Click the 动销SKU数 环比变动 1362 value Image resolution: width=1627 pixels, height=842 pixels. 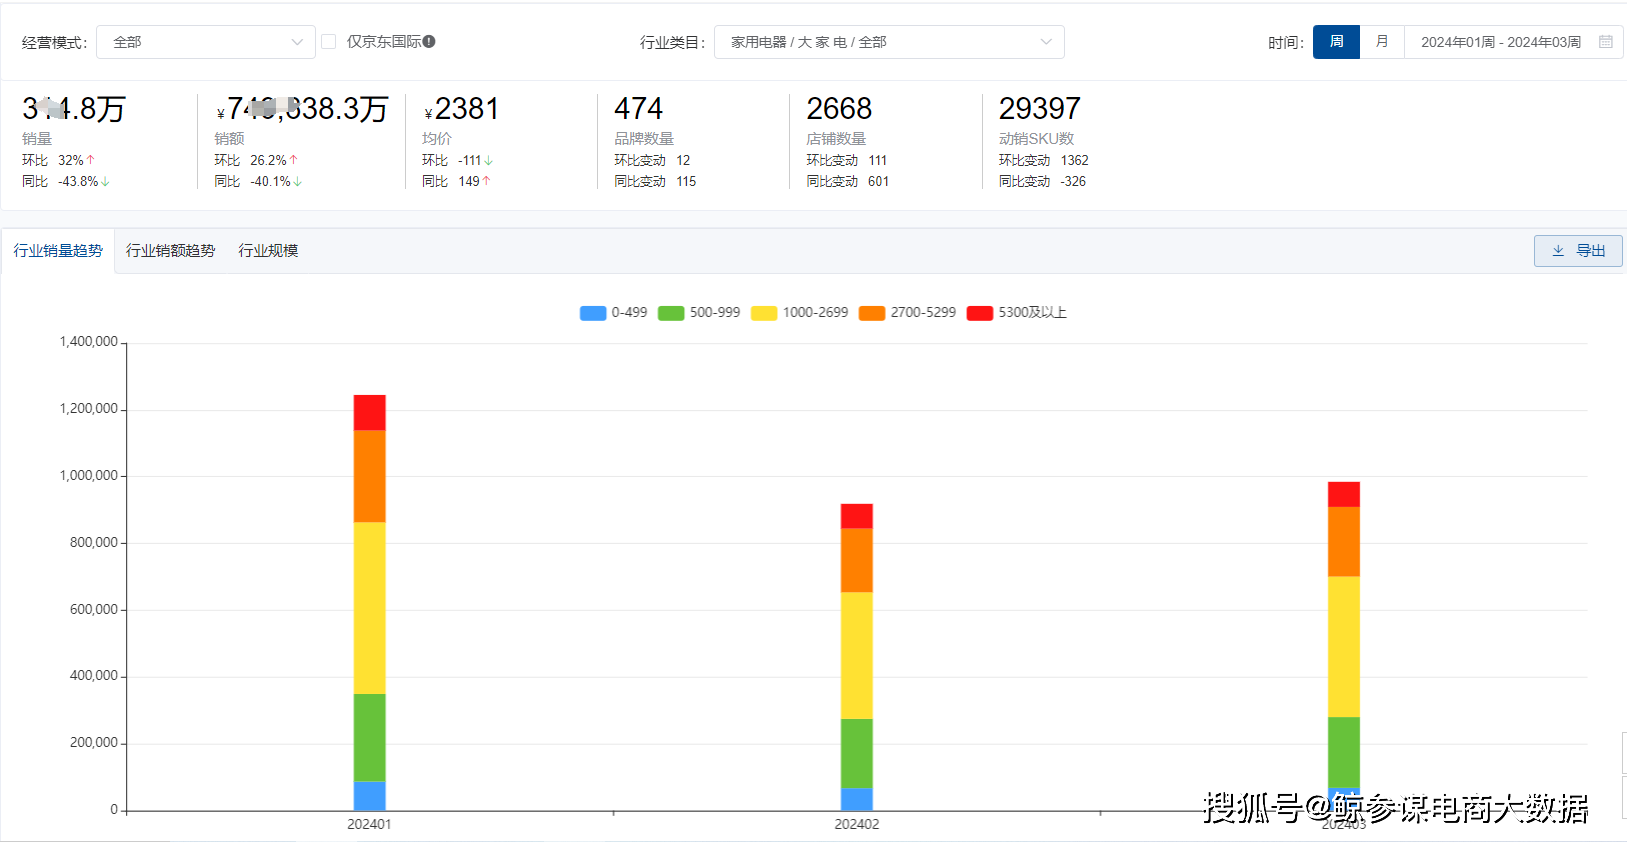pos(1075,160)
